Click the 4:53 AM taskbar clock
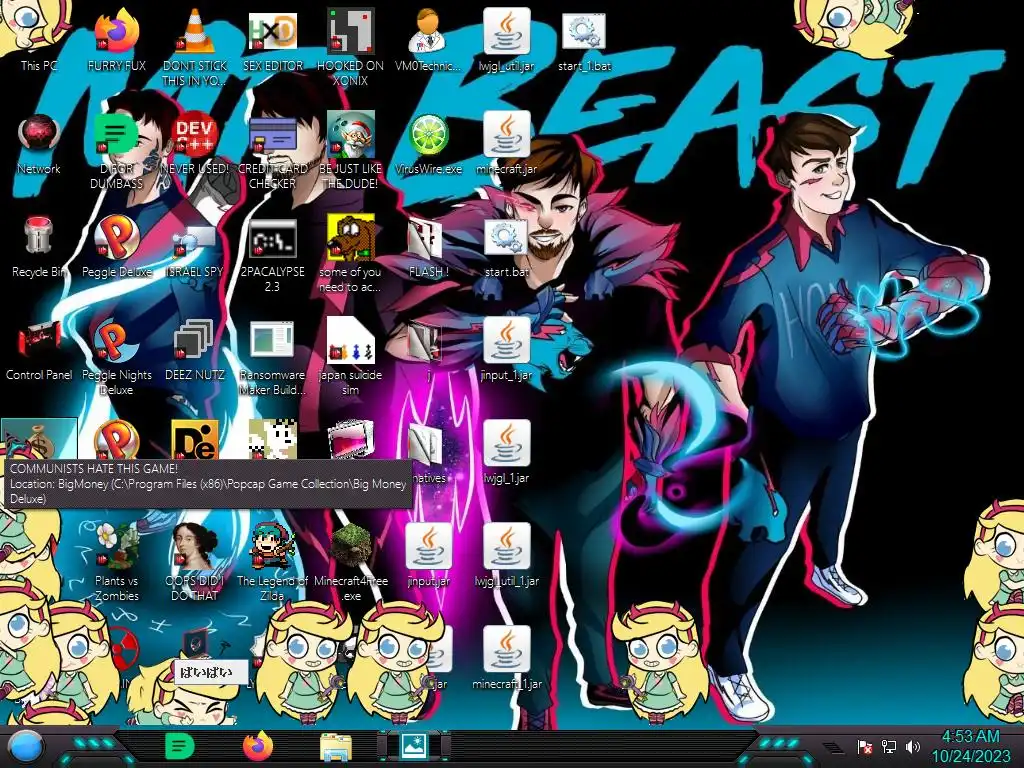The height and width of the screenshot is (768, 1024). click(x=970, y=737)
